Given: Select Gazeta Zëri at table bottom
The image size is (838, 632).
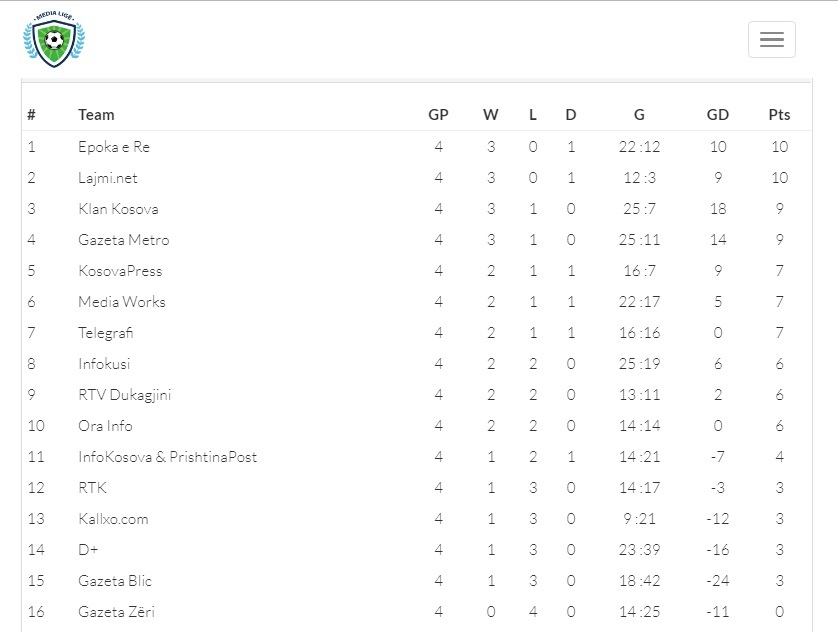Looking at the screenshot, I should click(117, 612).
